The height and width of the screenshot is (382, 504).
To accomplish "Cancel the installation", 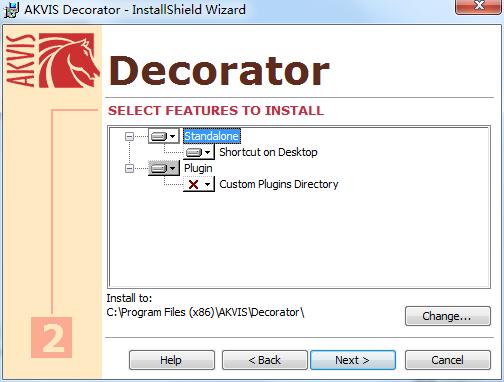I will coord(448,360).
